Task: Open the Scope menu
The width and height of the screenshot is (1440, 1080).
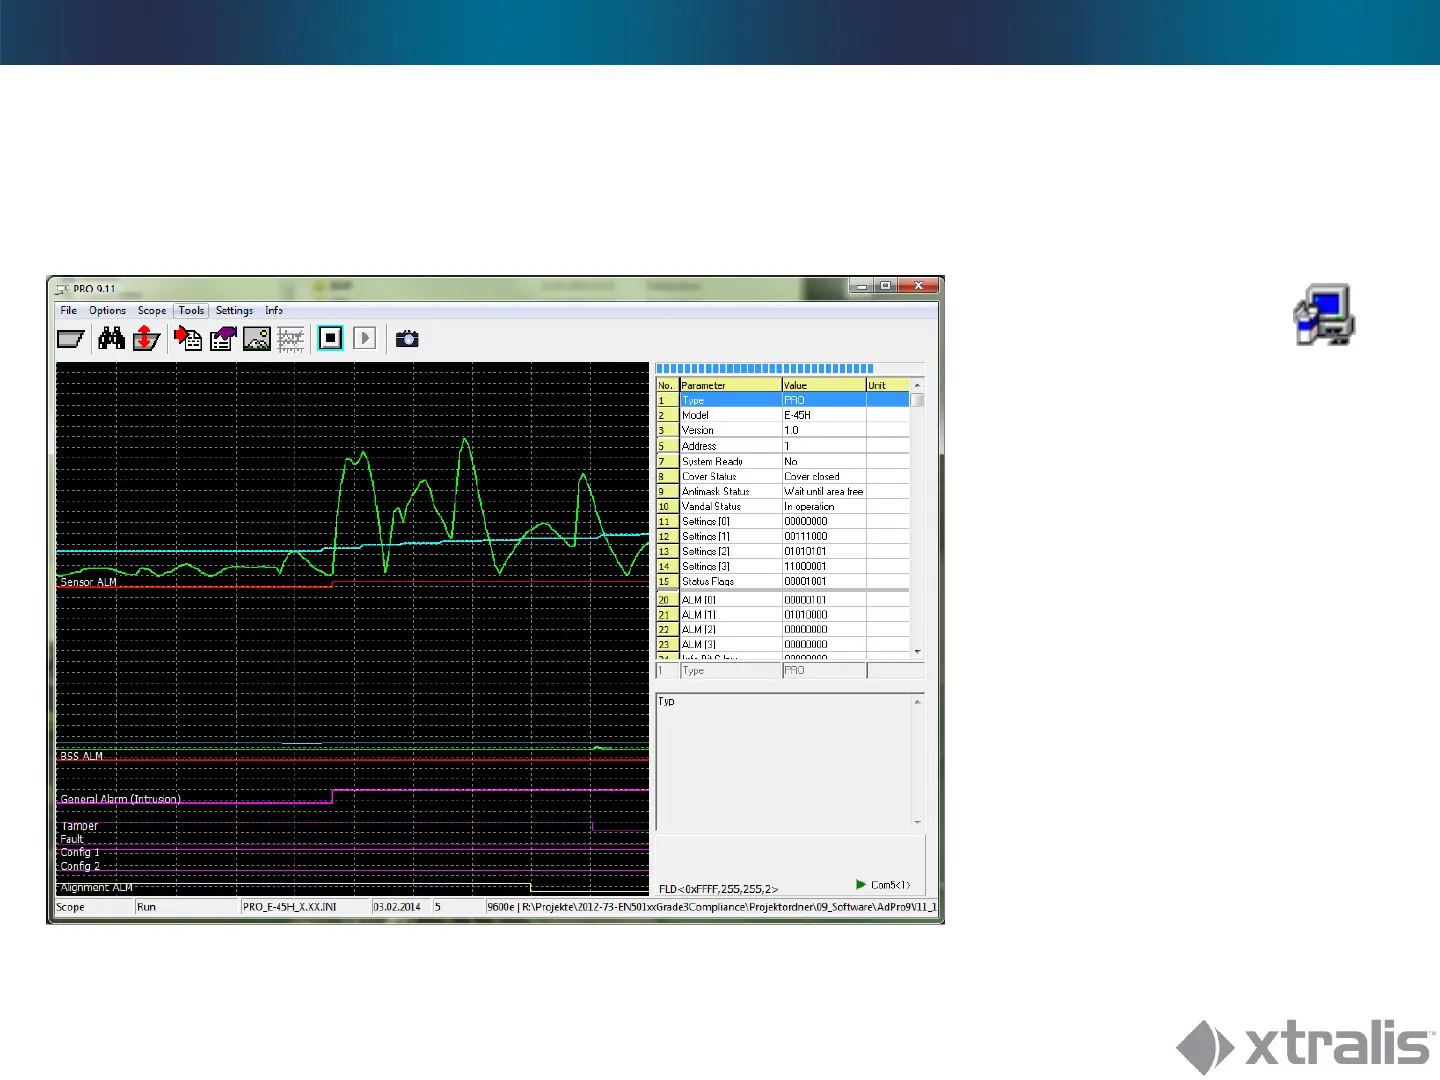Action: tap(152, 311)
